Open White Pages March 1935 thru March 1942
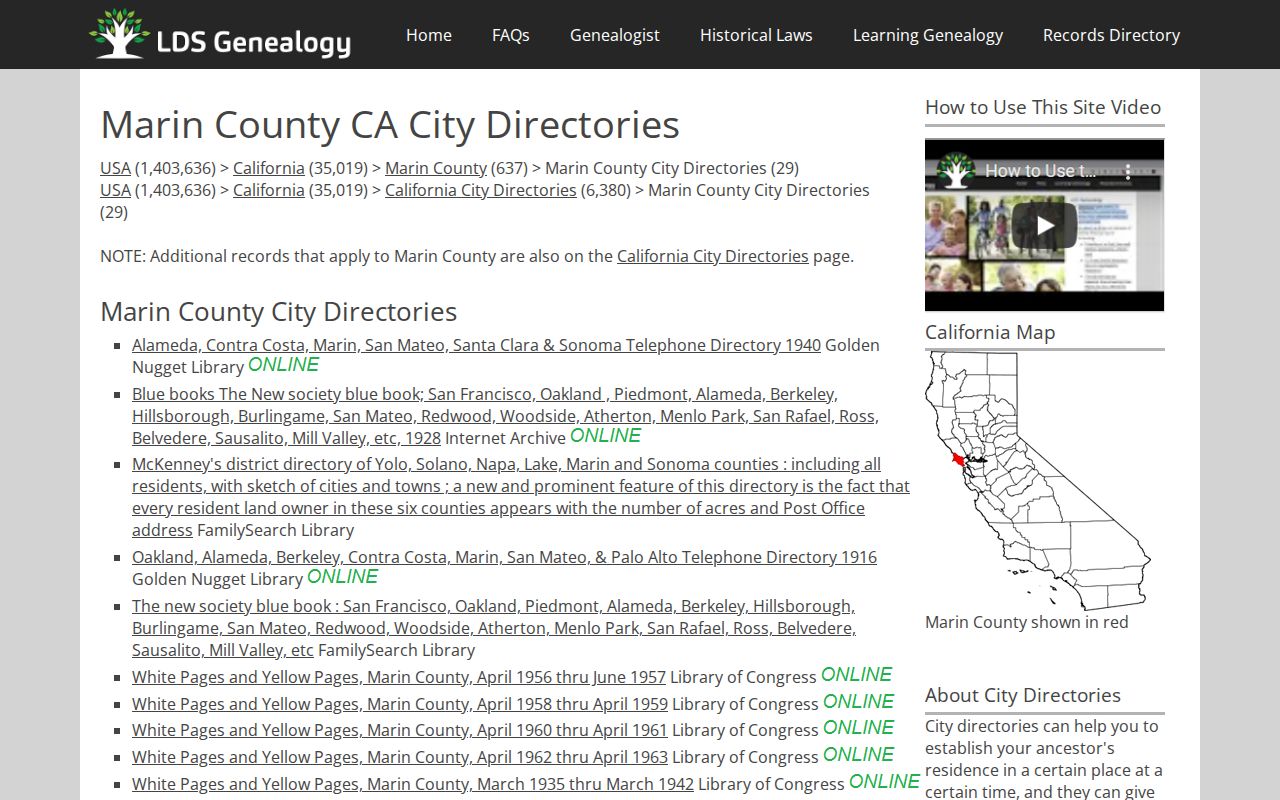Screen dimensions: 1280x800 click(x=413, y=784)
